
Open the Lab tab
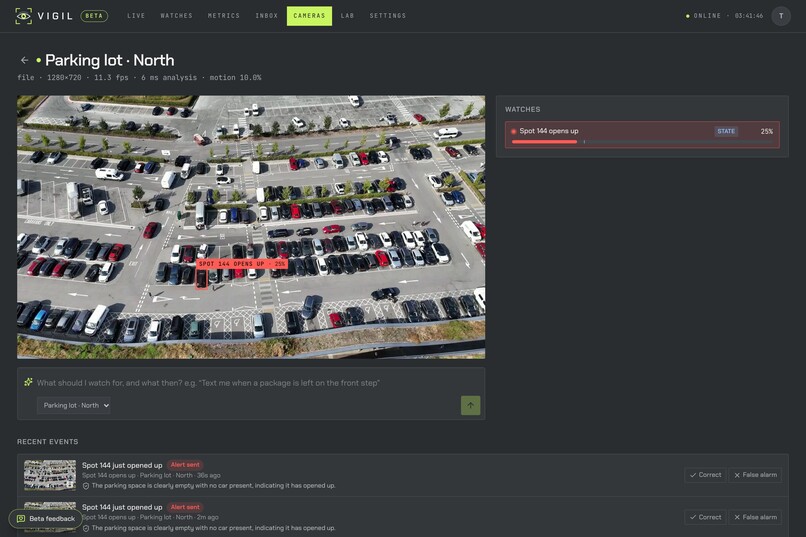click(x=347, y=16)
